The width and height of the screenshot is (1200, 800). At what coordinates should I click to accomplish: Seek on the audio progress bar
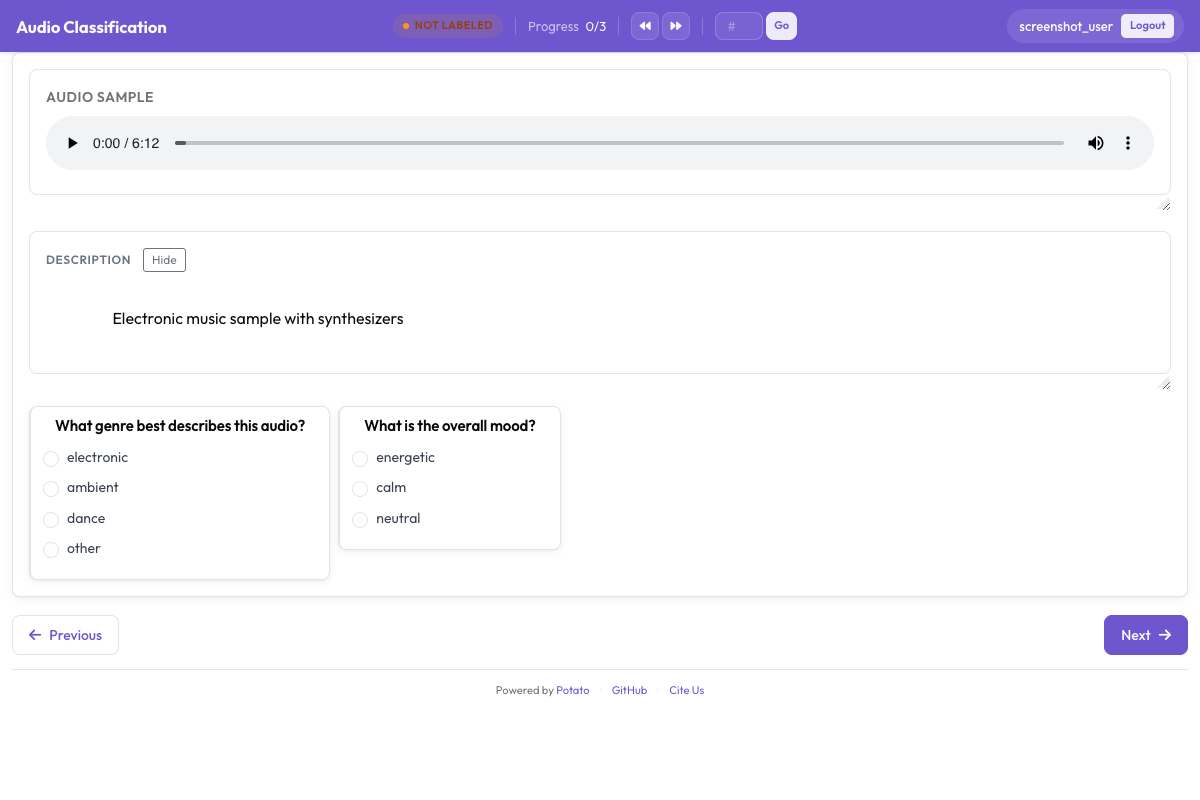coord(620,143)
